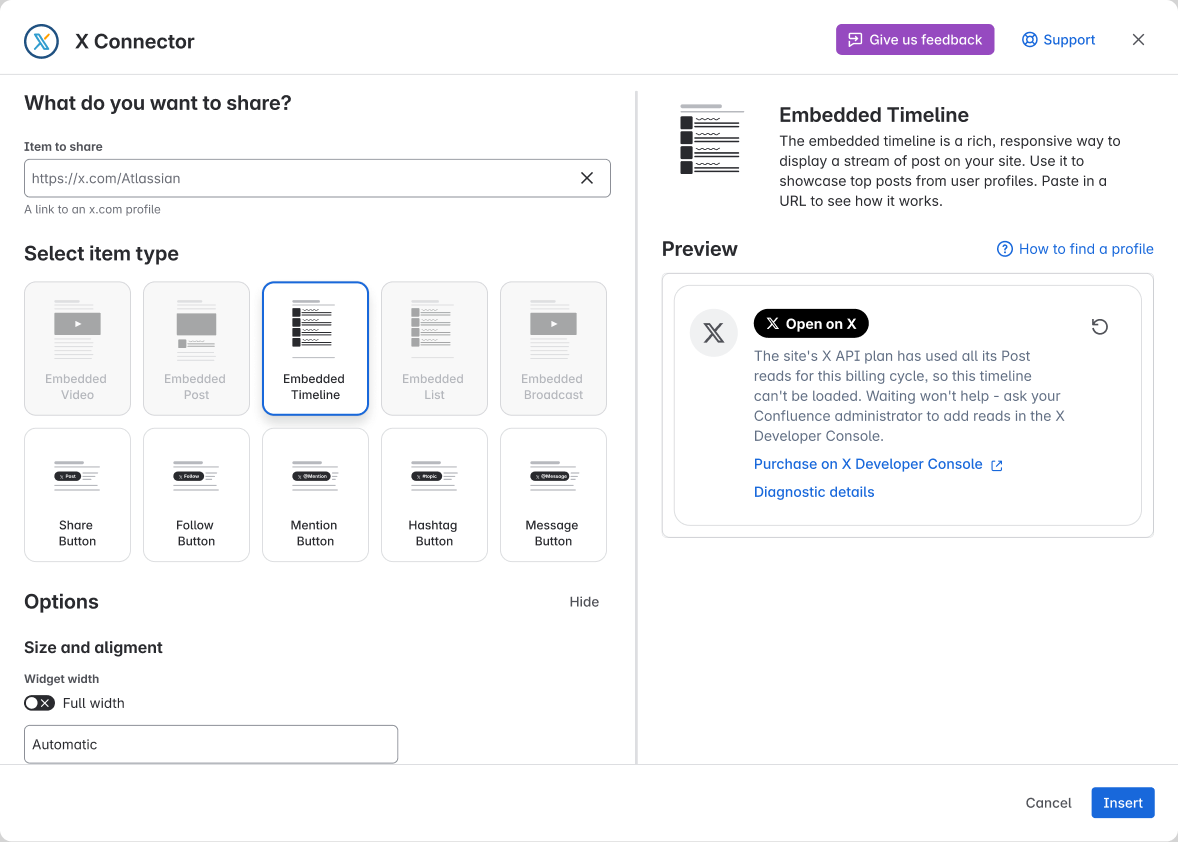The width and height of the screenshot is (1178, 842).
Task: Open How to find a profile help
Action: pyautogui.click(x=1075, y=249)
